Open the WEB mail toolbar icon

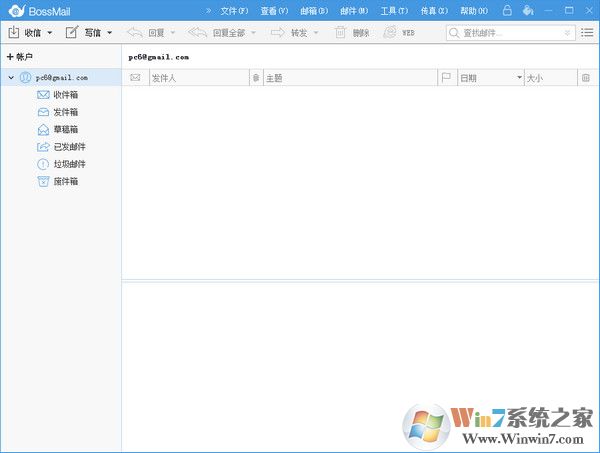(x=390, y=33)
